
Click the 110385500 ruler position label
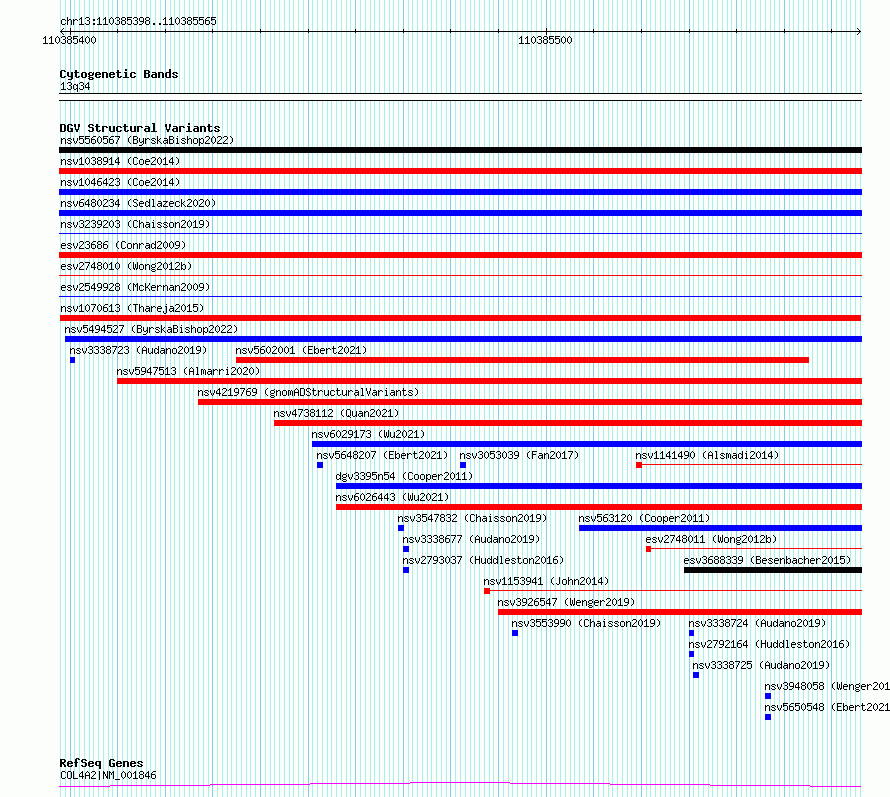pos(545,40)
